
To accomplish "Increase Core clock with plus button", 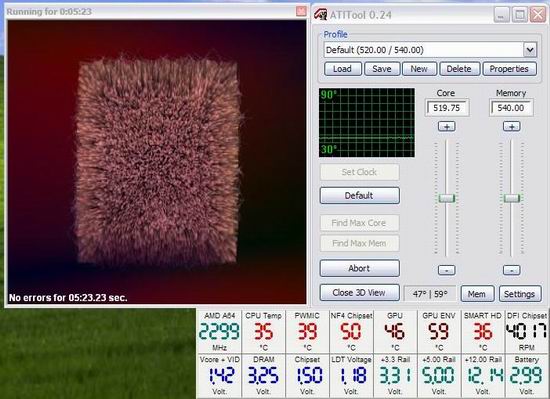I will (447, 127).
